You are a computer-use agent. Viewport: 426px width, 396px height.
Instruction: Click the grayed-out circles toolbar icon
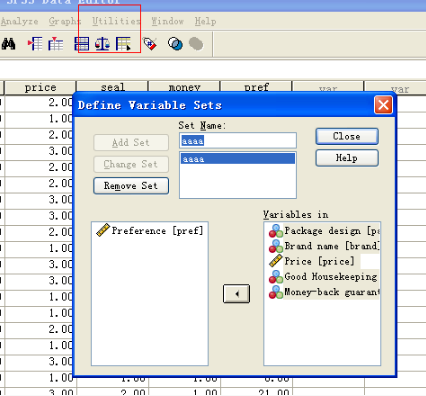[x=196, y=44]
